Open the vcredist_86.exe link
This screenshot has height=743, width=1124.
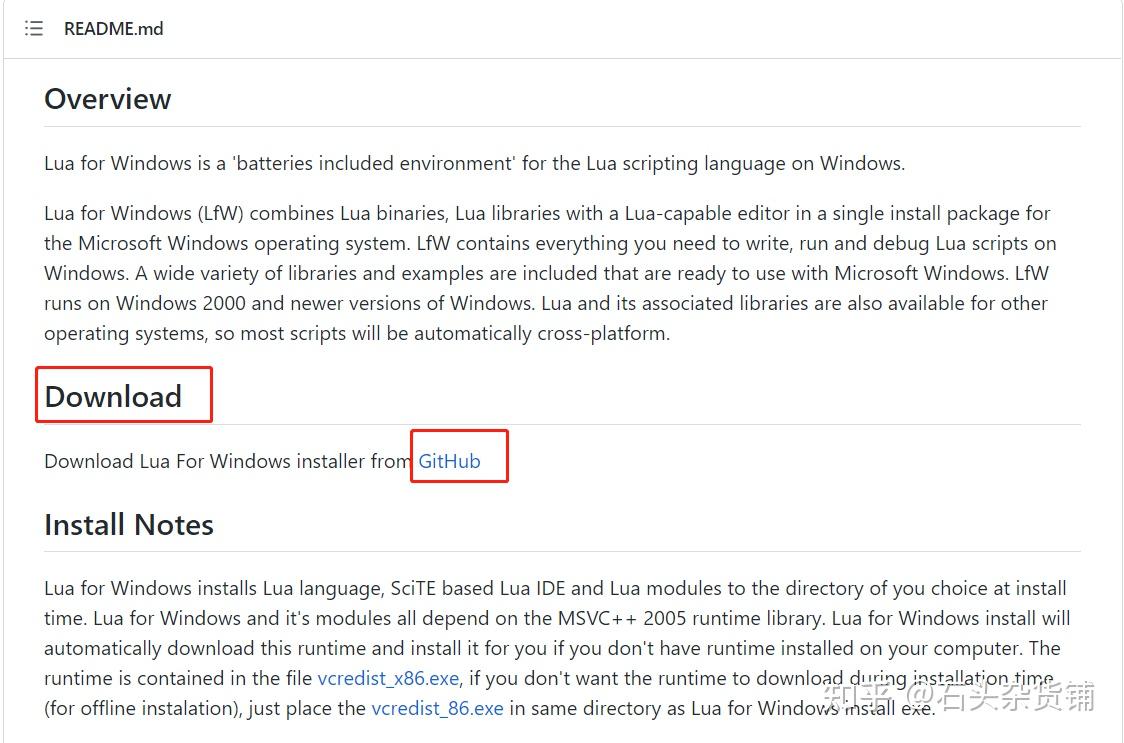pos(437,708)
